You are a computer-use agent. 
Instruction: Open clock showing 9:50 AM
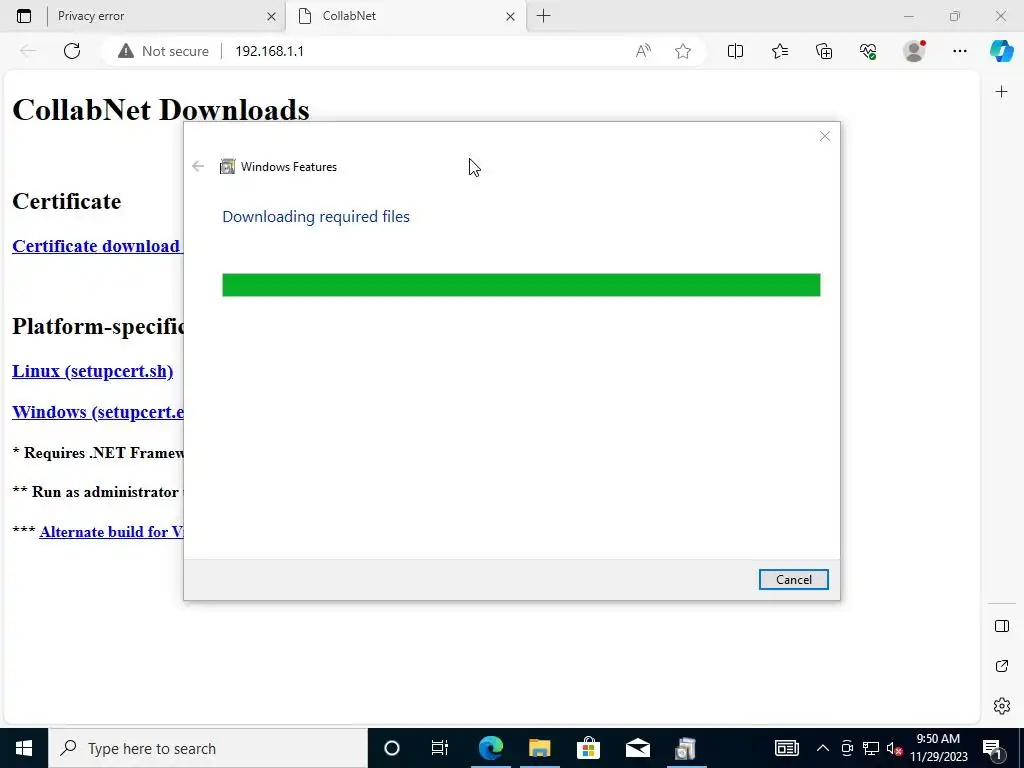click(938, 748)
